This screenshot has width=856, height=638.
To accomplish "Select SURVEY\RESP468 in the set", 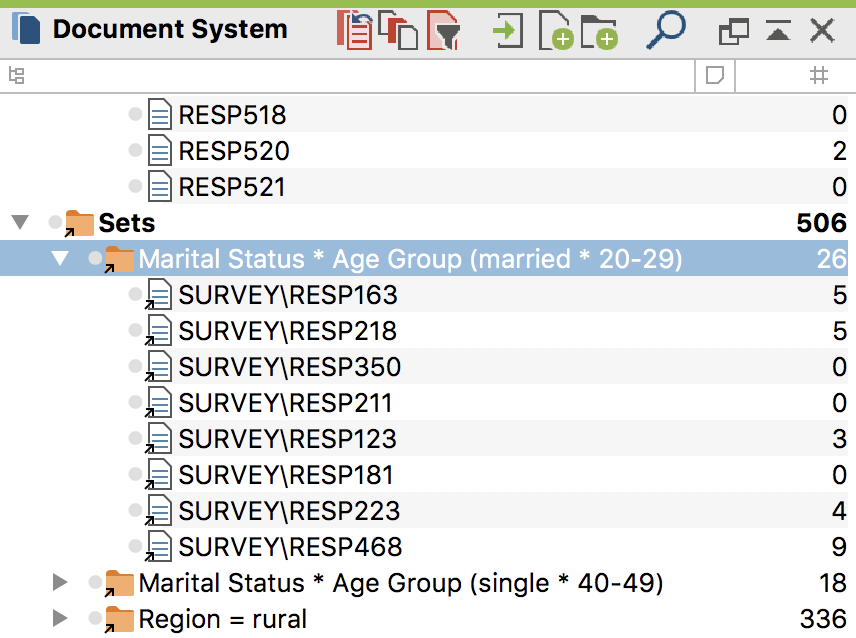I will click(x=290, y=547).
